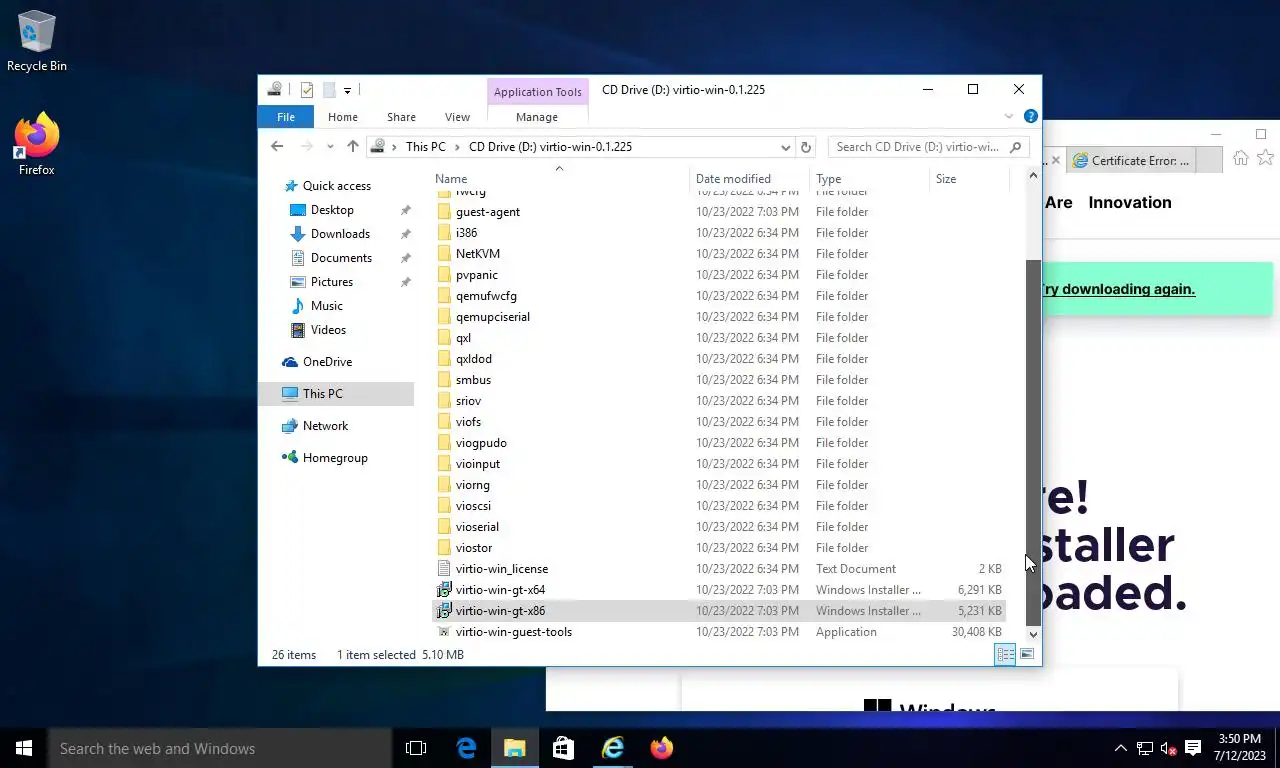Open Desktop in navigation pane
The image size is (1280, 768).
(332, 210)
